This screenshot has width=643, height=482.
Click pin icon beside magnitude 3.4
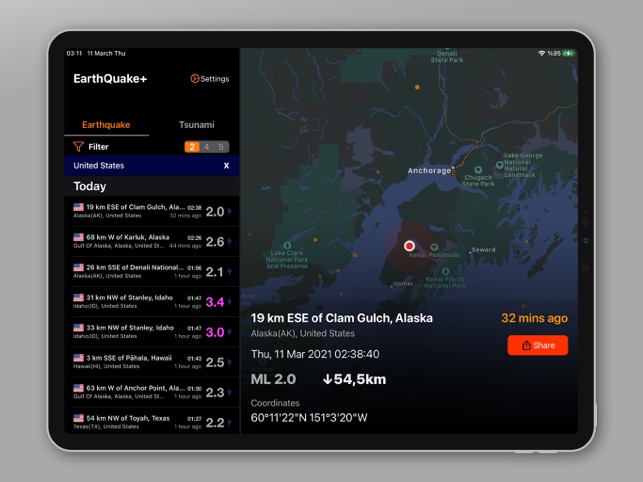229,302
